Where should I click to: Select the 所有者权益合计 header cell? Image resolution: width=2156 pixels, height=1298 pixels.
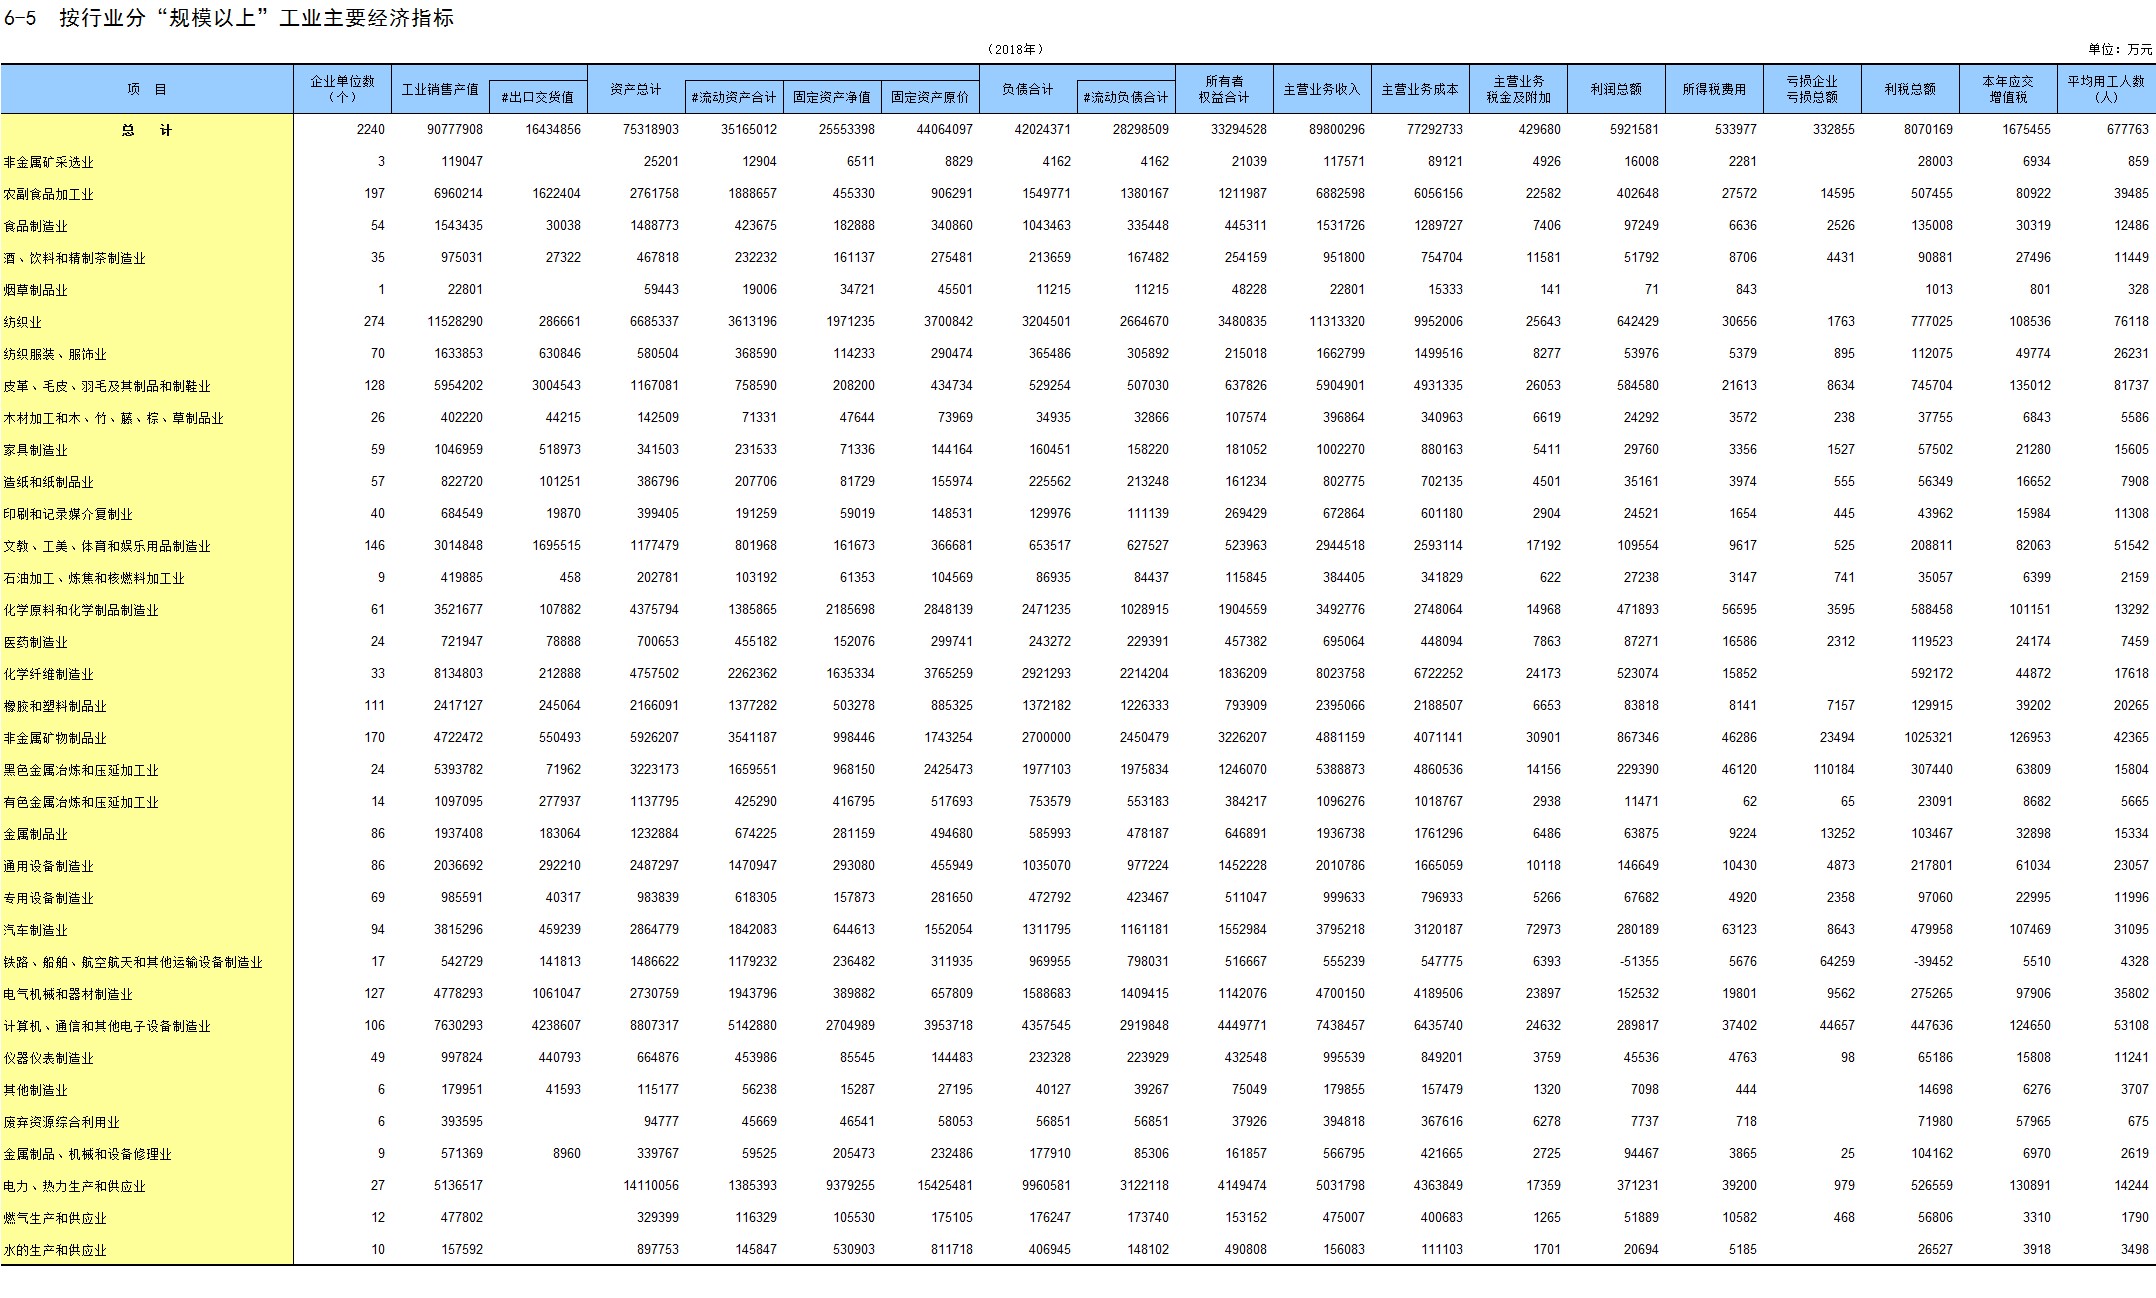click(x=1224, y=89)
